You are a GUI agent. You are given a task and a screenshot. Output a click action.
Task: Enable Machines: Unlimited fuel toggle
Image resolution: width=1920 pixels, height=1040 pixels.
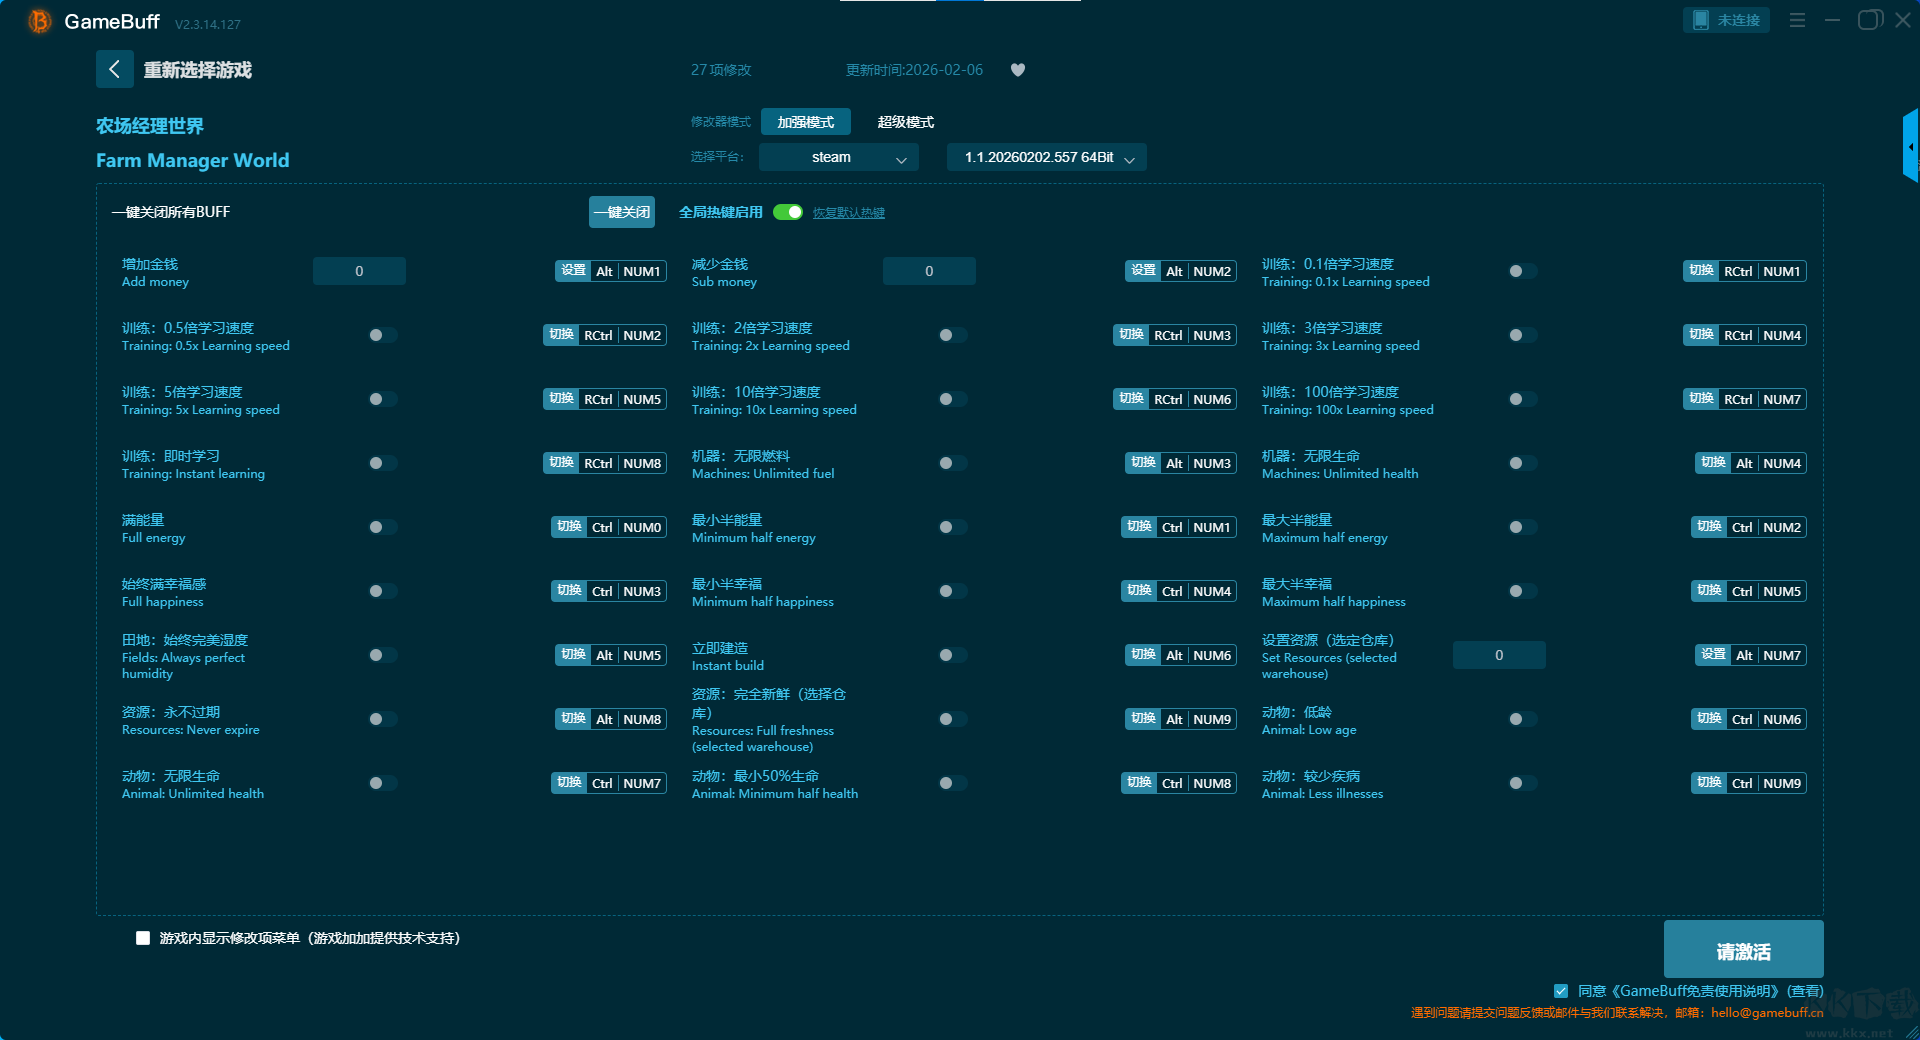point(952,463)
